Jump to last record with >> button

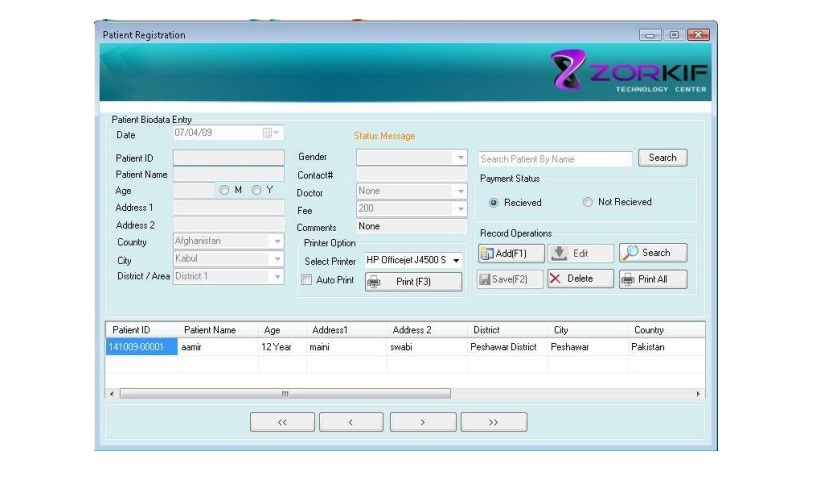(x=494, y=422)
